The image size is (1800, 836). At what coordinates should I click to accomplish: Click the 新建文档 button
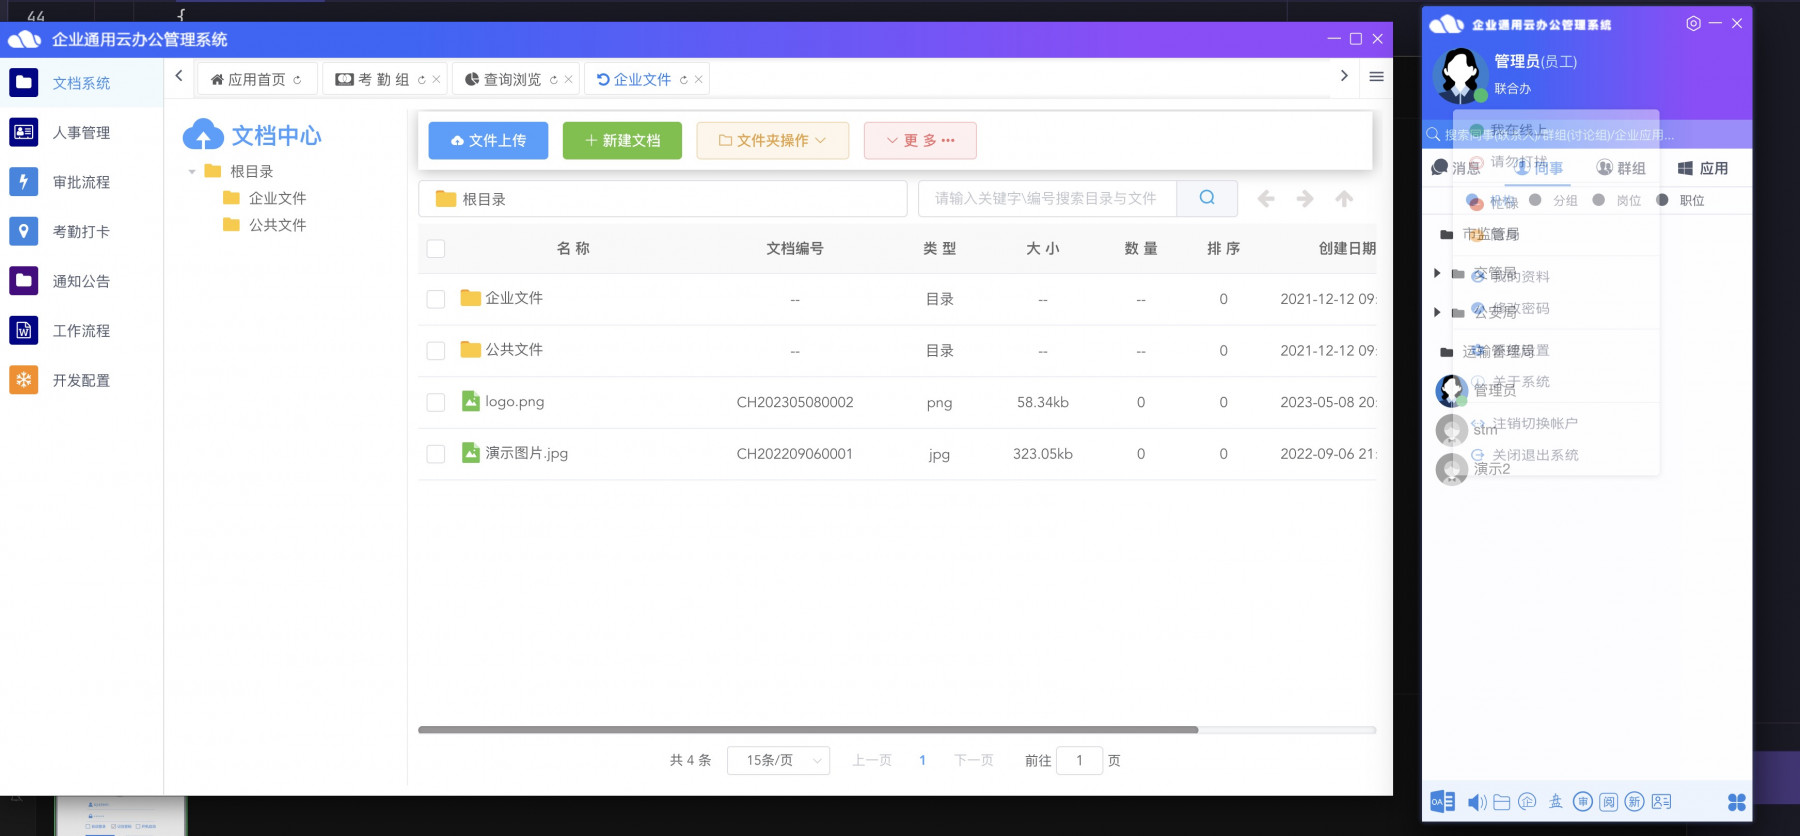point(622,140)
